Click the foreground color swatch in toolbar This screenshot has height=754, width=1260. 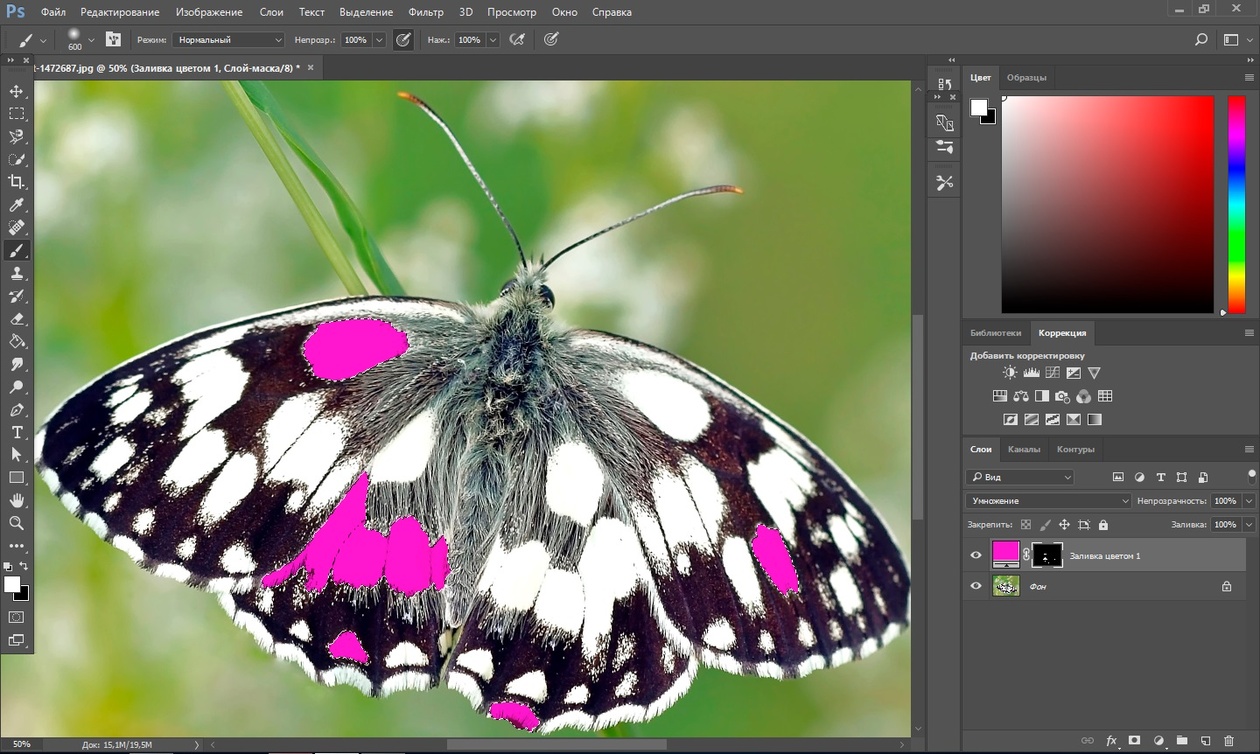click(12, 584)
